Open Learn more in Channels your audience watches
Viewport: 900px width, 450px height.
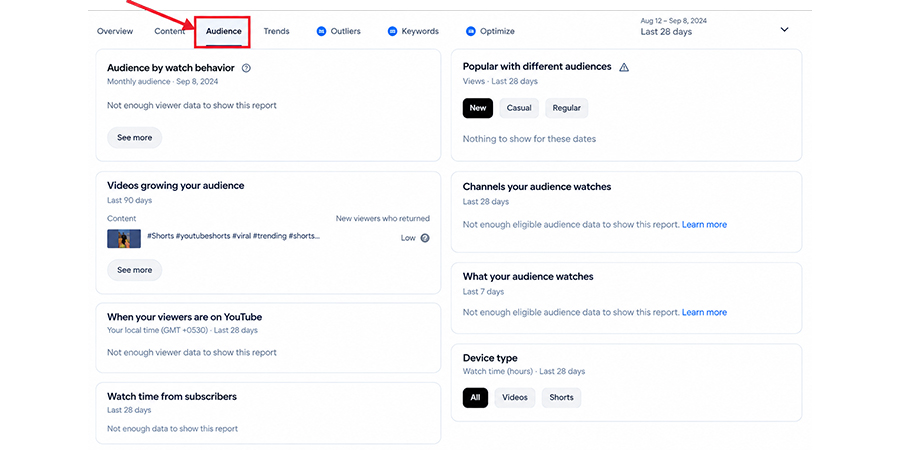[704, 224]
